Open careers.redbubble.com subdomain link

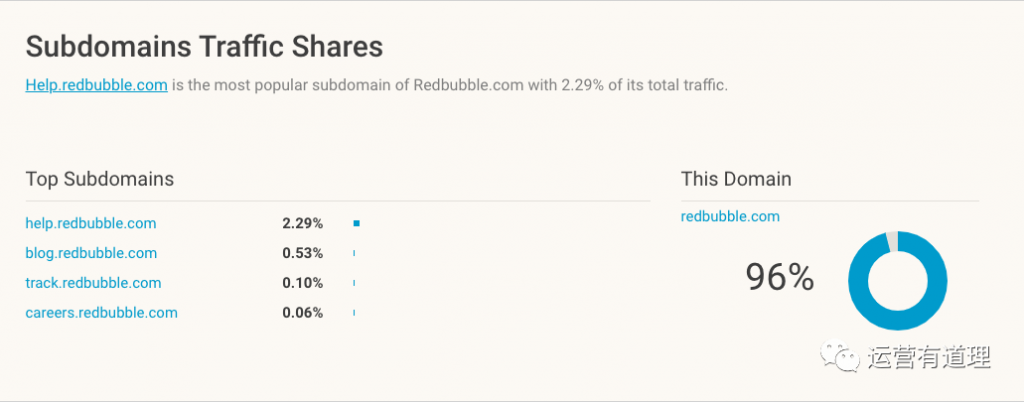click(x=101, y=313)
